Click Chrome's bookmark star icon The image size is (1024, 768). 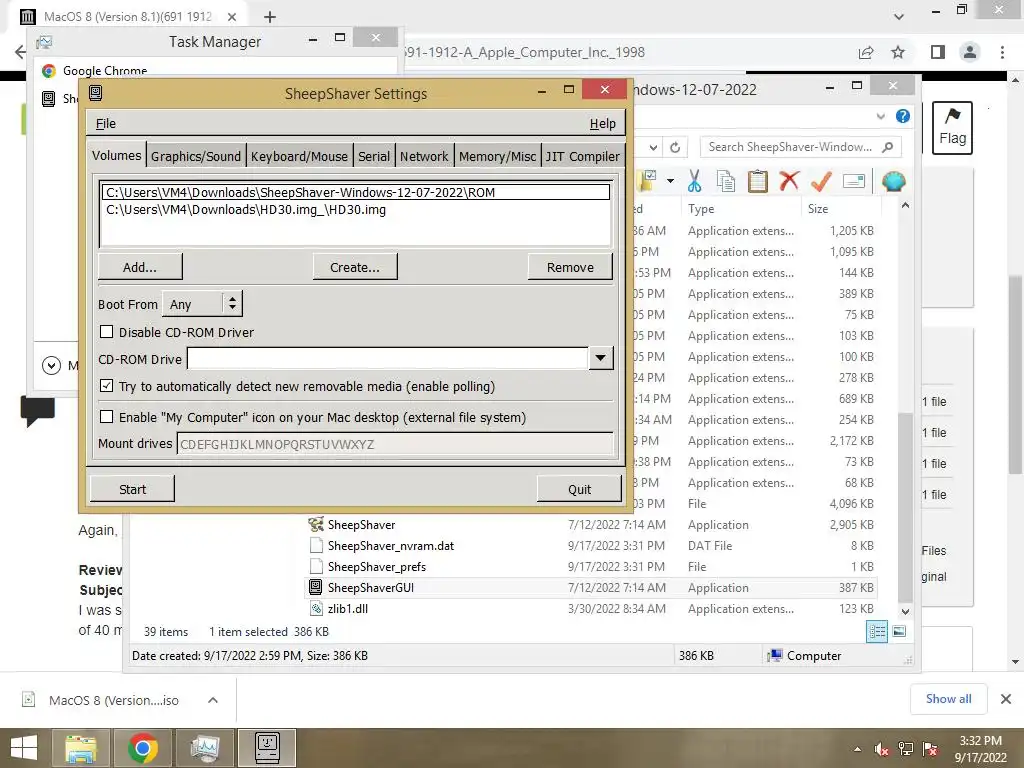pos(898,52)
